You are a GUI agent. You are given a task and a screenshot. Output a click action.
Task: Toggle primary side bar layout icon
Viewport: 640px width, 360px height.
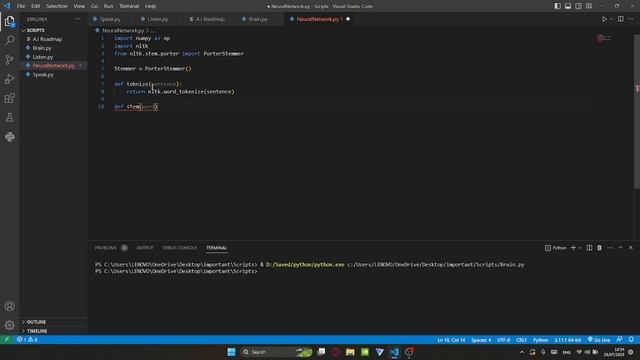pos(558,6)
